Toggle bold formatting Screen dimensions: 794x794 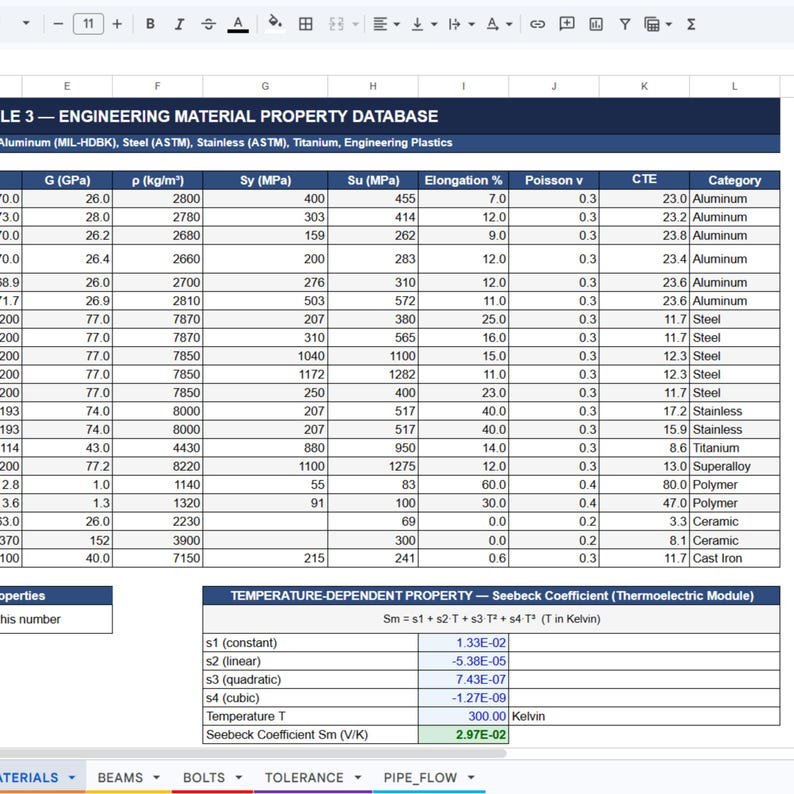point(150,24)
